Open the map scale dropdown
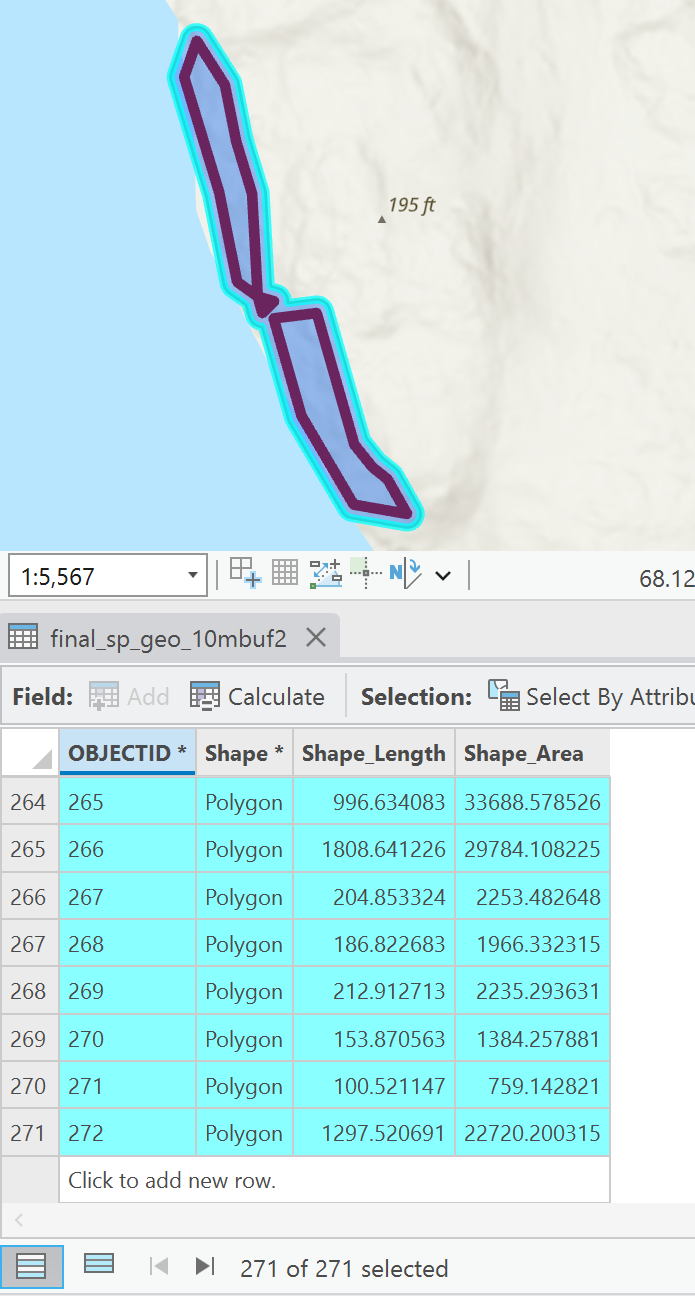 (192, 576)
